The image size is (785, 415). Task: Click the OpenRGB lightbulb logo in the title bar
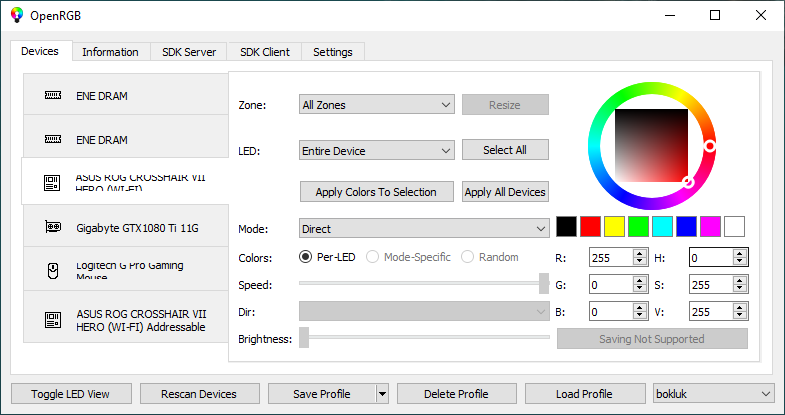pyautogui.click(x=17, y=15)
